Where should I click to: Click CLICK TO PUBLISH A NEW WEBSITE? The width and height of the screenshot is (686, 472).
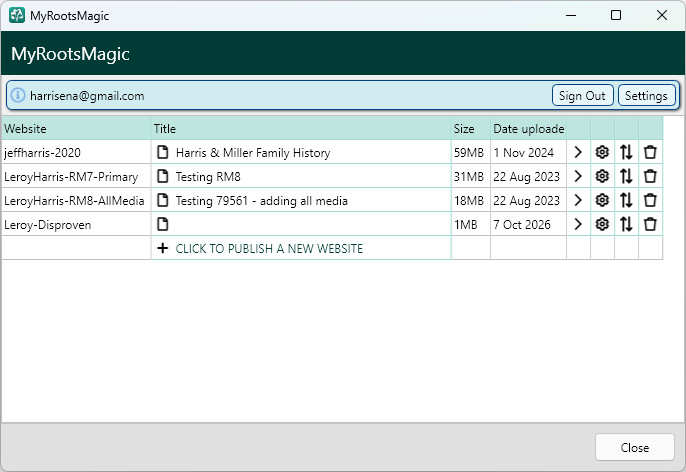tap(269, 248)
